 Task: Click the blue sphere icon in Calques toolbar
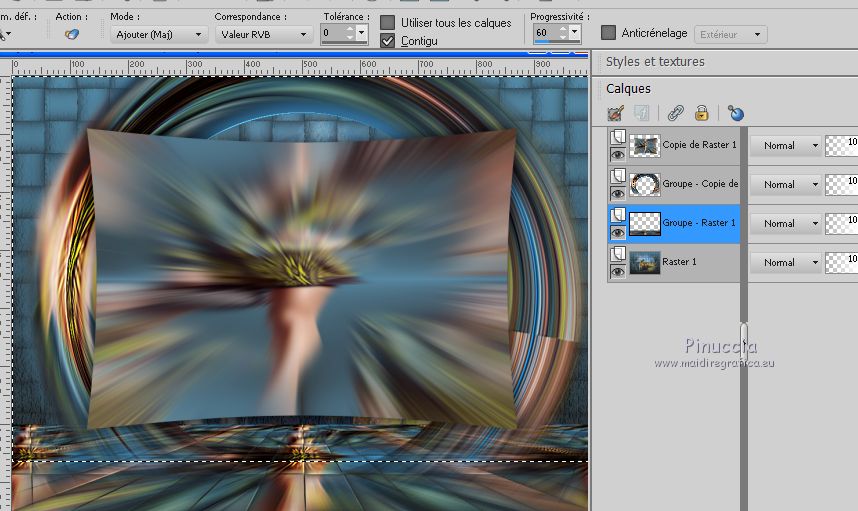coord(736,113)
